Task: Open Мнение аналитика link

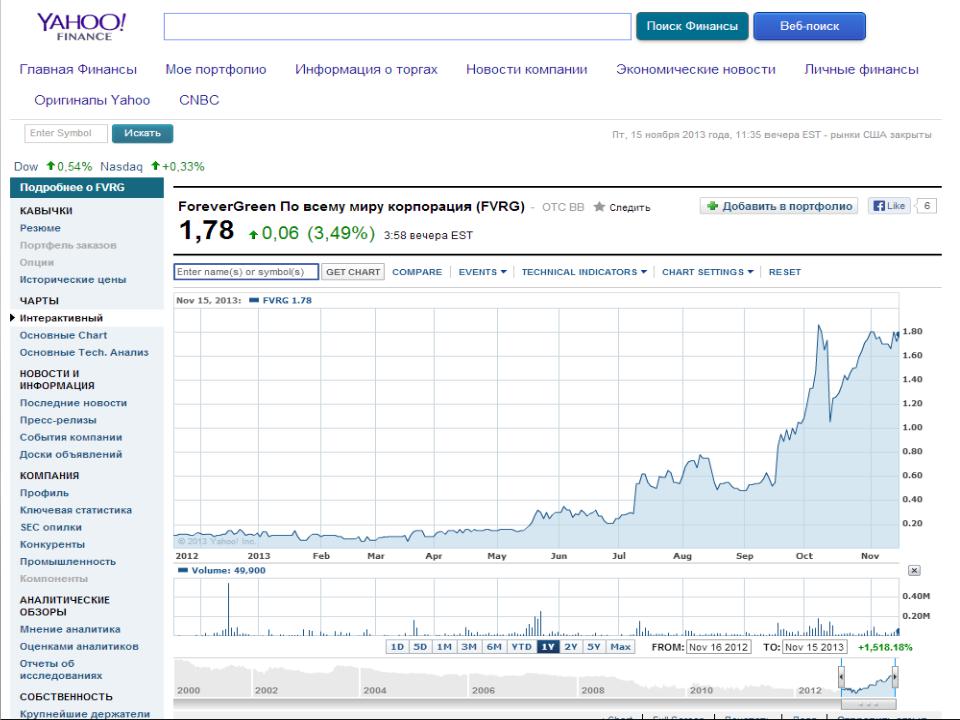Action: 70,629
